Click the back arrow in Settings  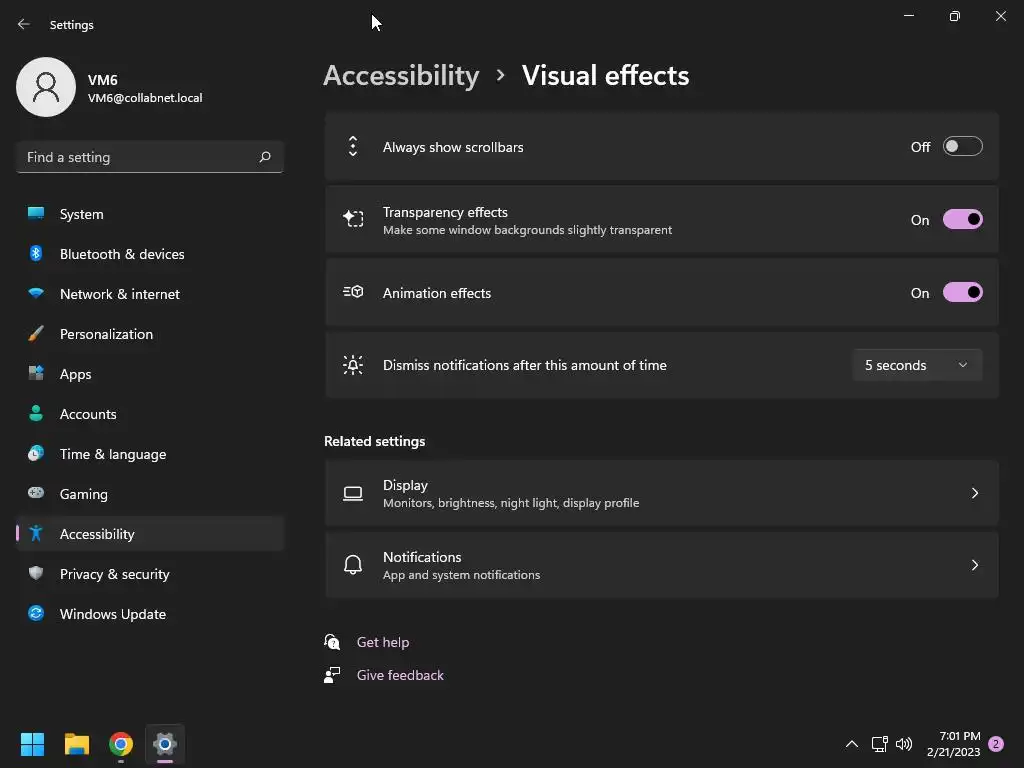[x=24, y=24]
